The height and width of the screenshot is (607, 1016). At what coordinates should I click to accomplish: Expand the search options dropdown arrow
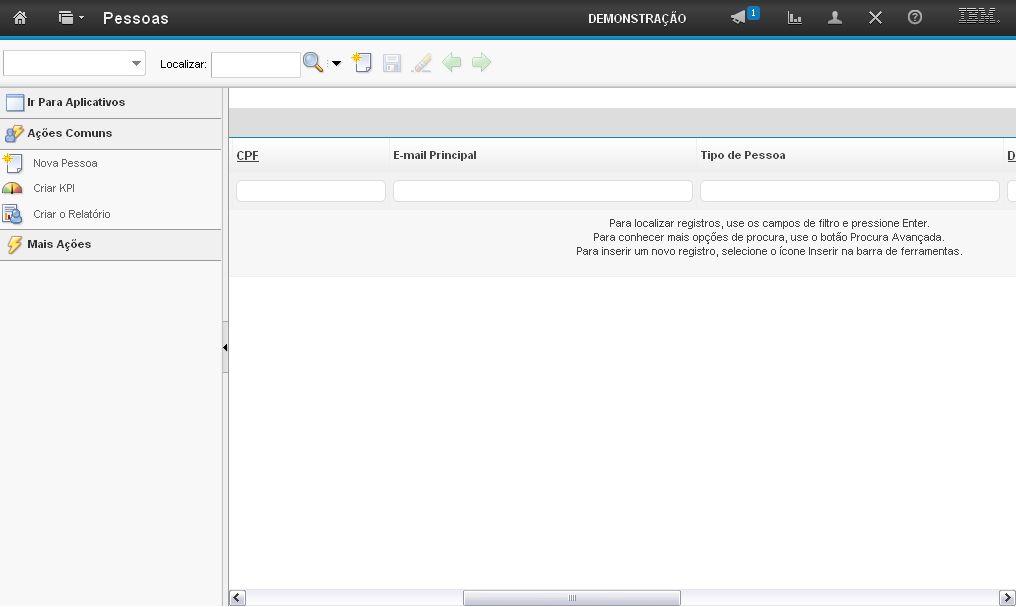pyautogui.click(x=336, y=64)
